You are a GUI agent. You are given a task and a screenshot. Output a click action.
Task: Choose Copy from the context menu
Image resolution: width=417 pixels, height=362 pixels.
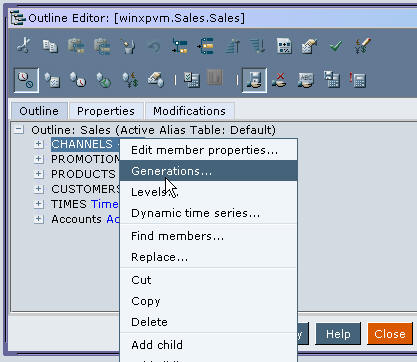(x=208, y=301)
